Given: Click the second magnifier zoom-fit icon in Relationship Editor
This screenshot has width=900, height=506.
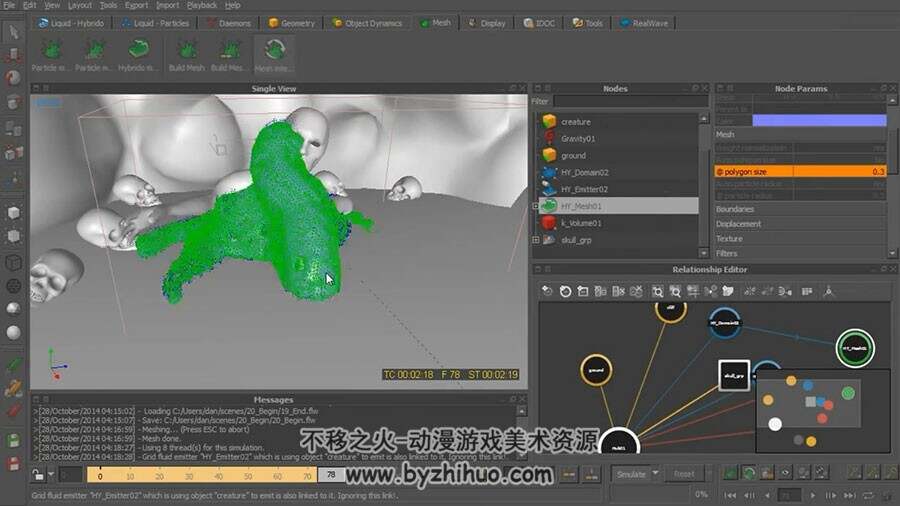Looking at the screenshot, I should (675, 291).
